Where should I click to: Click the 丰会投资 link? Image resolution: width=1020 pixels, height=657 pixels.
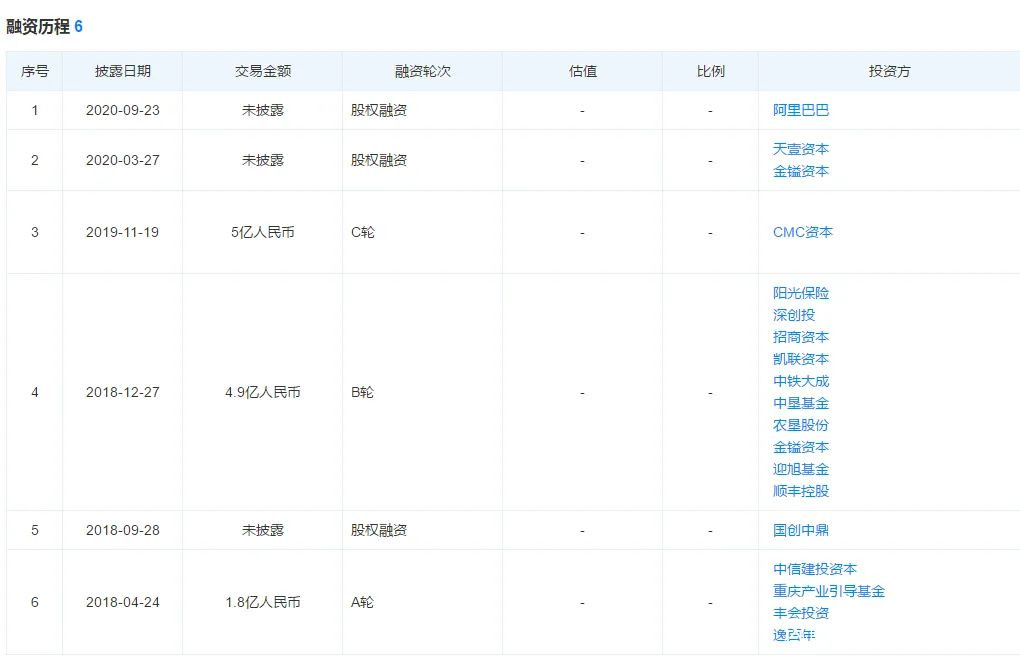pyautogui.click(x=801, y=613)
